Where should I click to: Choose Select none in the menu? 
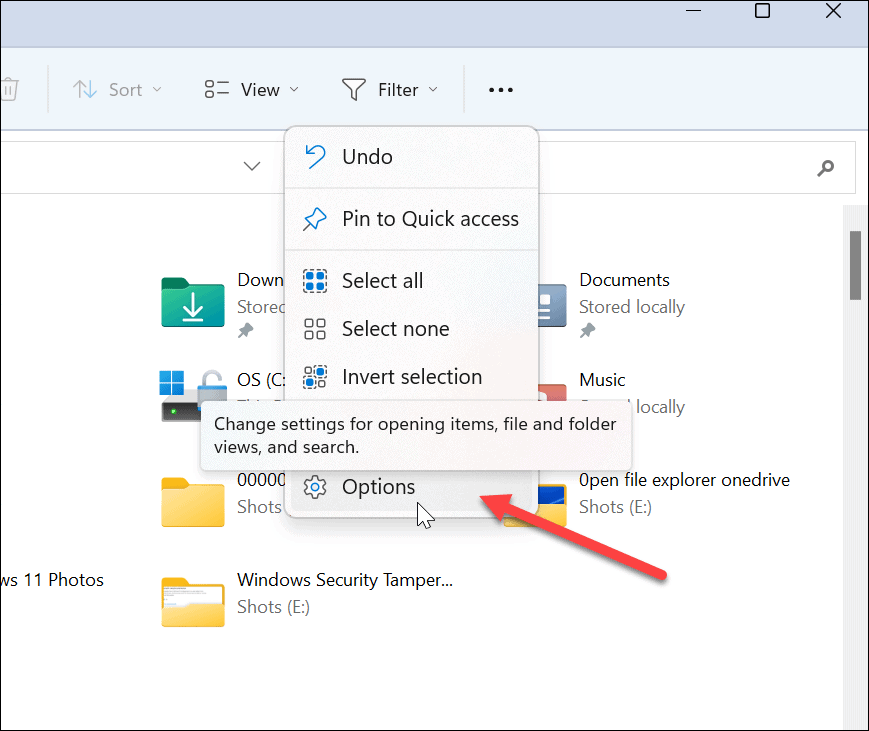[411, 329]
